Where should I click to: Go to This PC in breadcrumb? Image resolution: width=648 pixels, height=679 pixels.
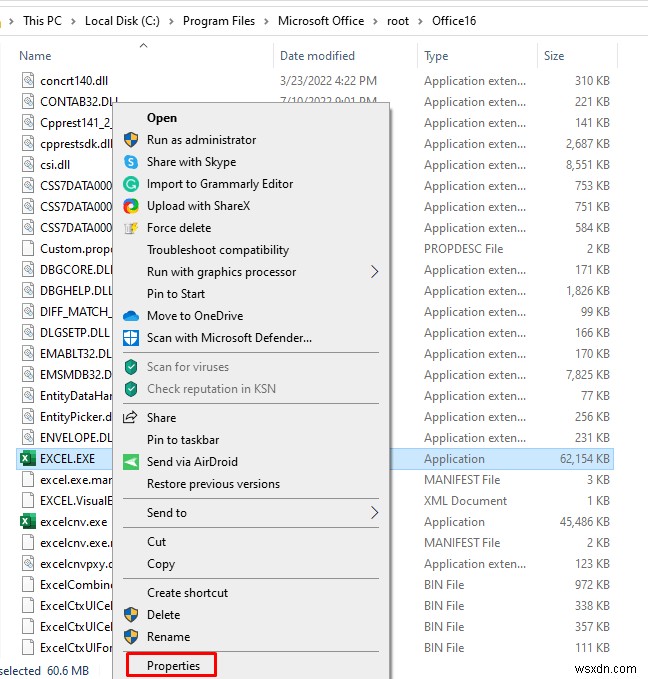(x=42, y=21)
